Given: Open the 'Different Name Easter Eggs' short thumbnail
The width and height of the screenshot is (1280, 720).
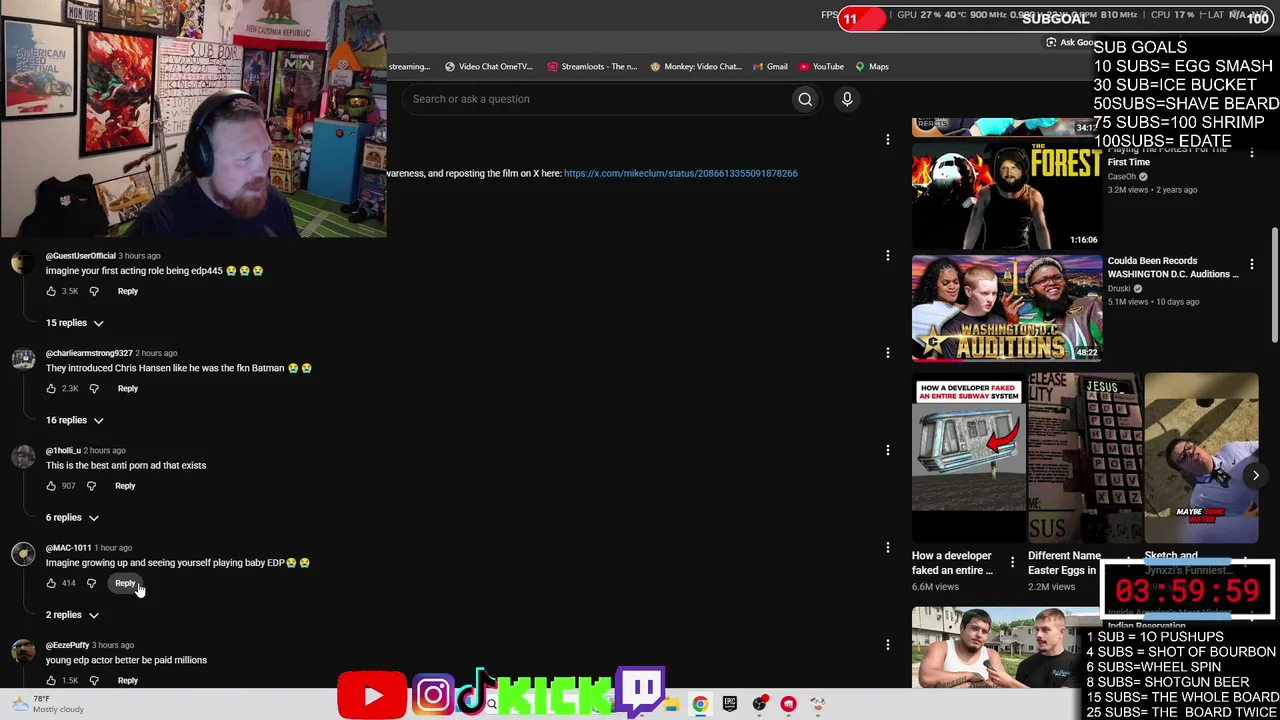Looking at the screenshot, I should point(1085,458).
